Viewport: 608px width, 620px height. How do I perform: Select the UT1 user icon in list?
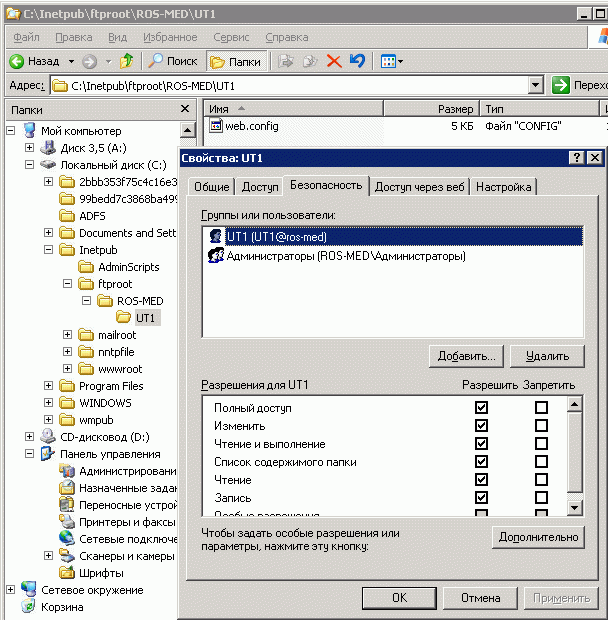coord(216,236)
